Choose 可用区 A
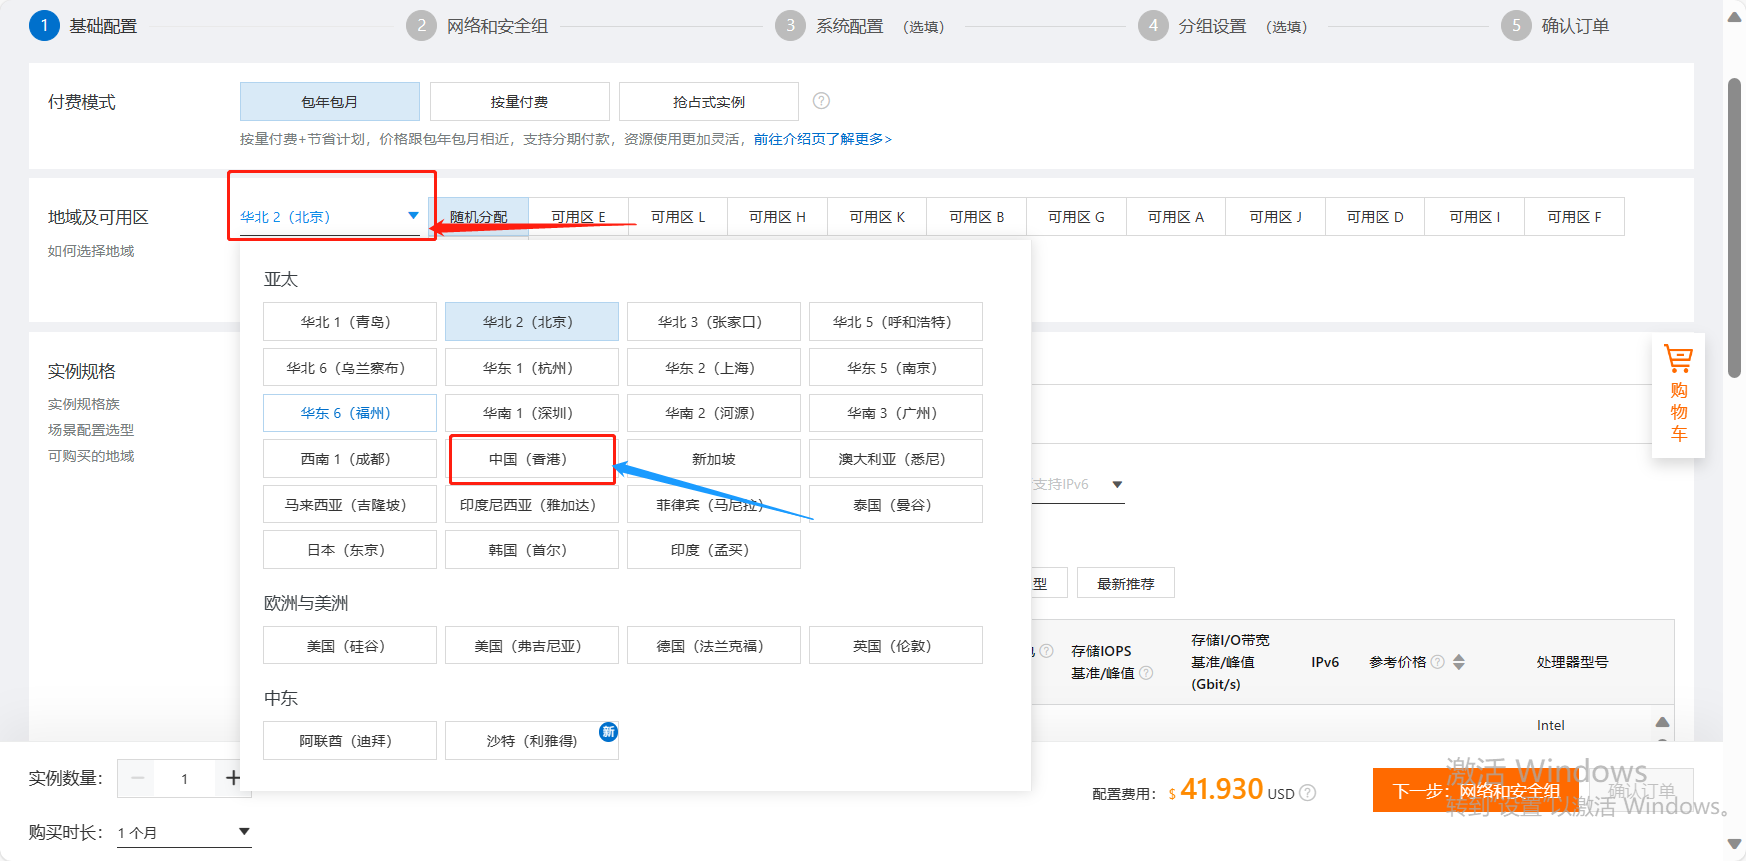 tap(1176, 217)
